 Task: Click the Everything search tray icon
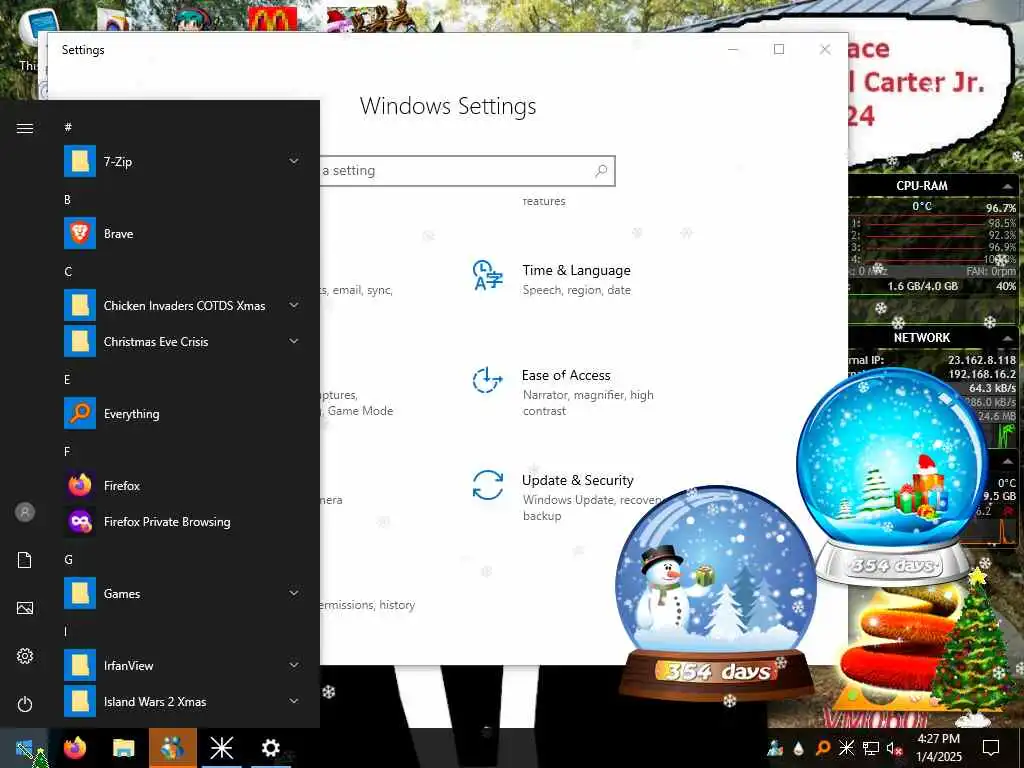pos(823,748)
